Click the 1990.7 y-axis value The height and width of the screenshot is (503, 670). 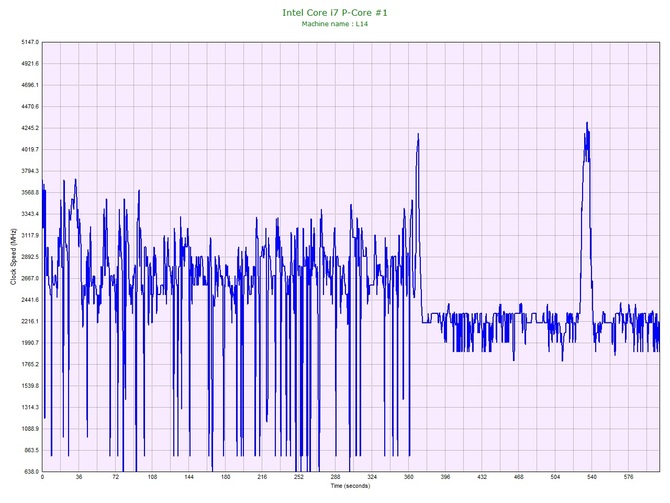point(30,343)
